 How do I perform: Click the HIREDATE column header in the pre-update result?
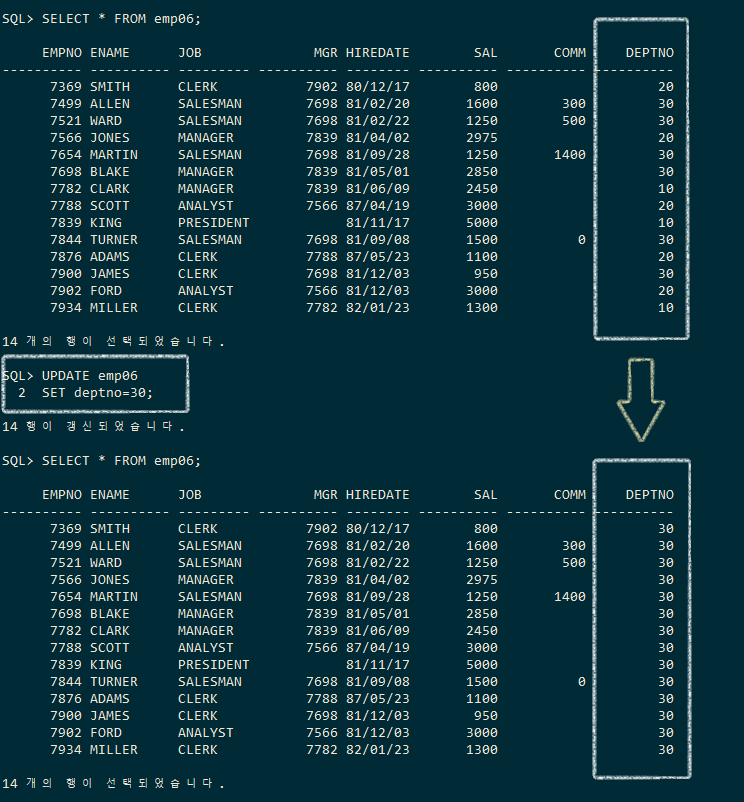tap(378, 53)
